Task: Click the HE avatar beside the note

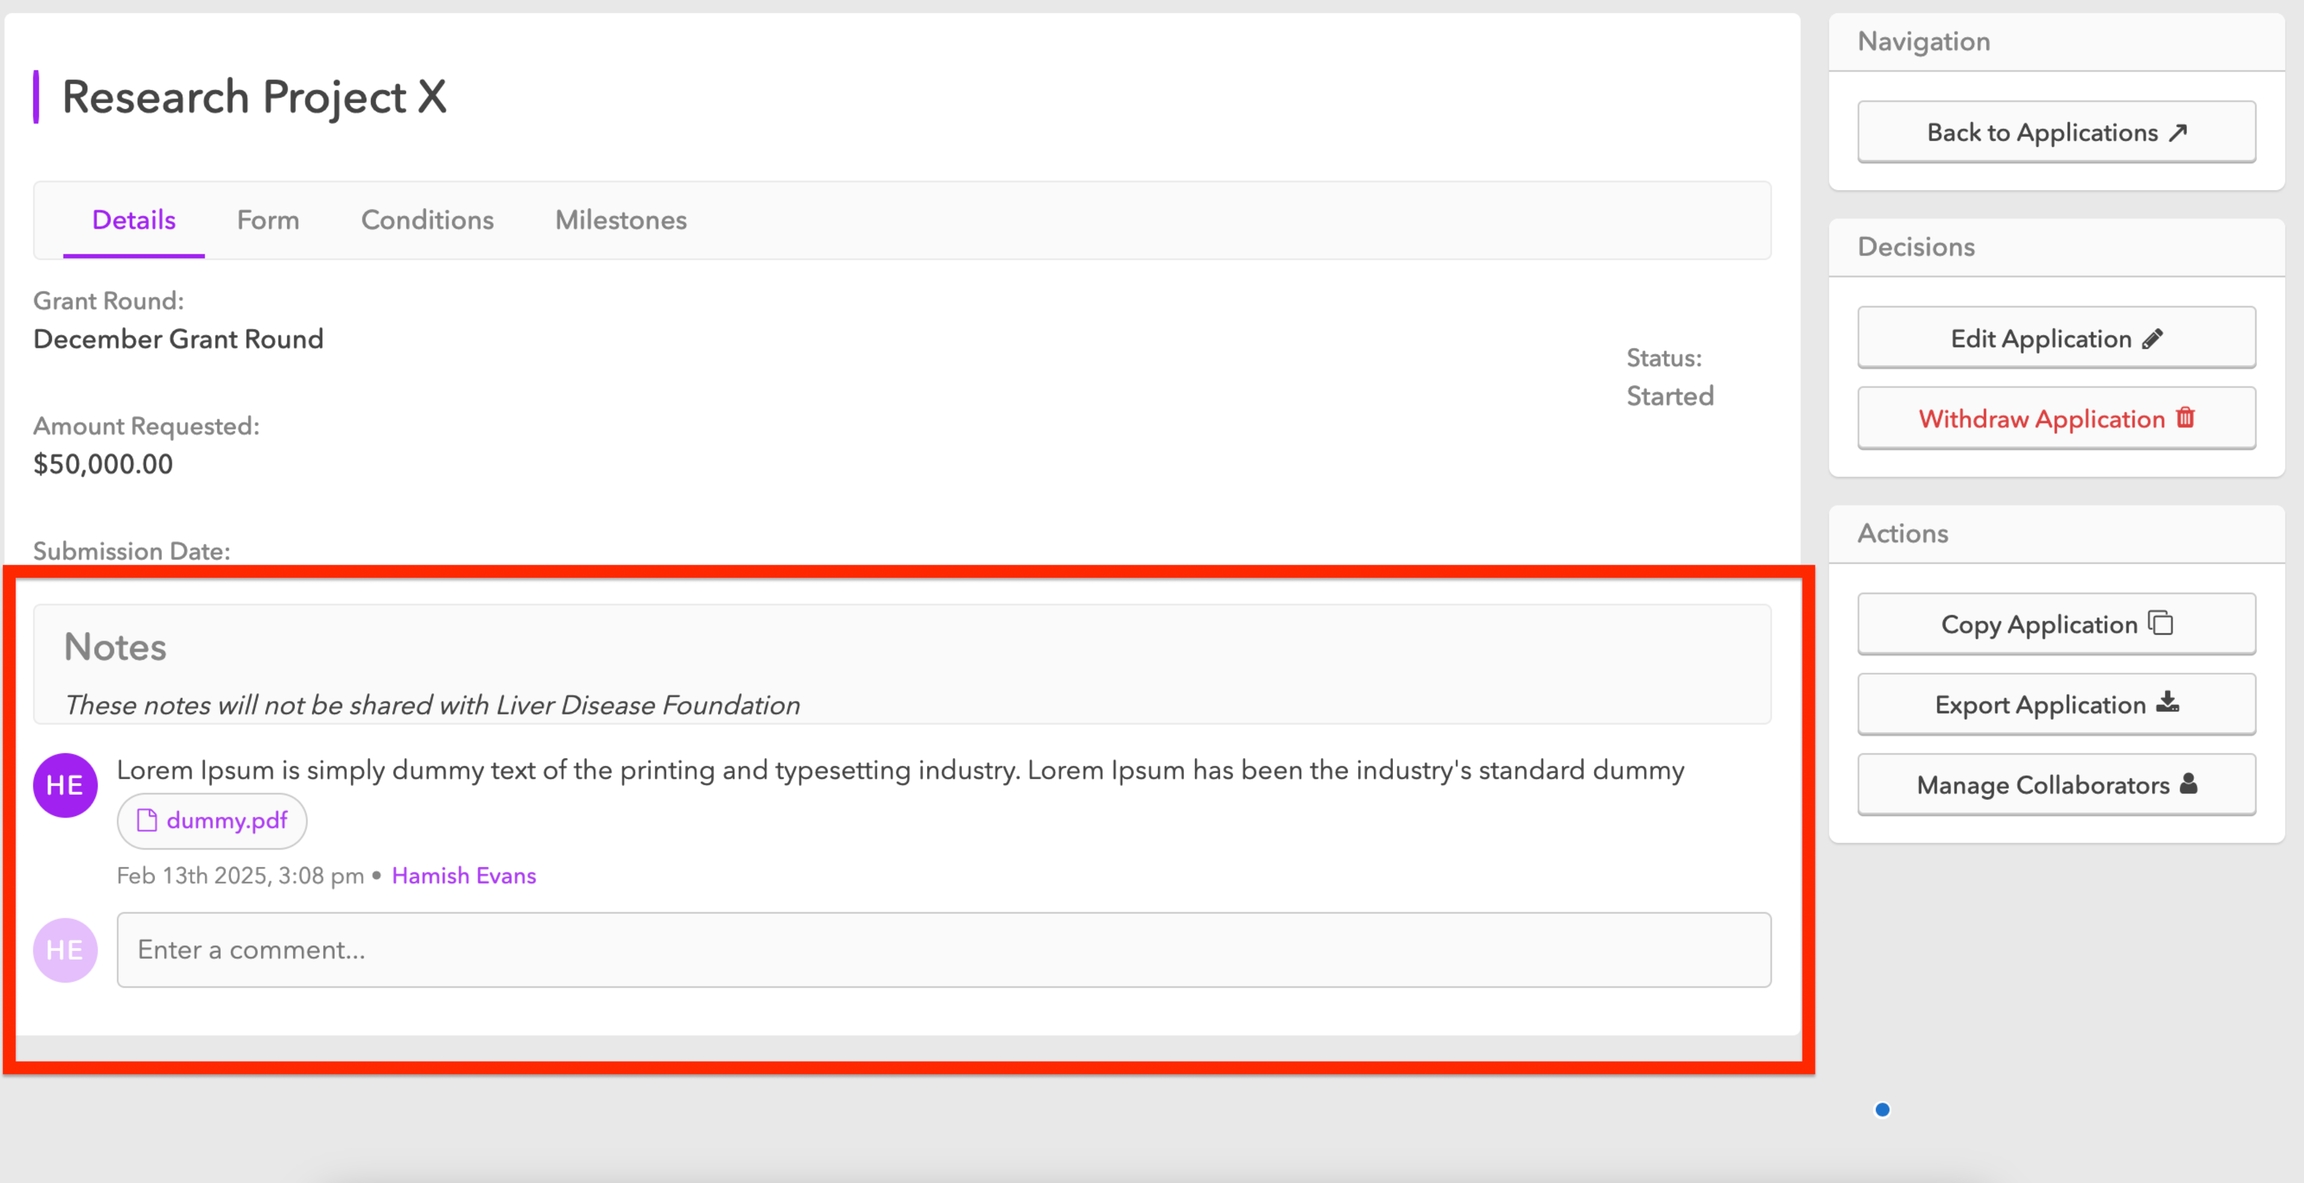Action: coord(65,785)
